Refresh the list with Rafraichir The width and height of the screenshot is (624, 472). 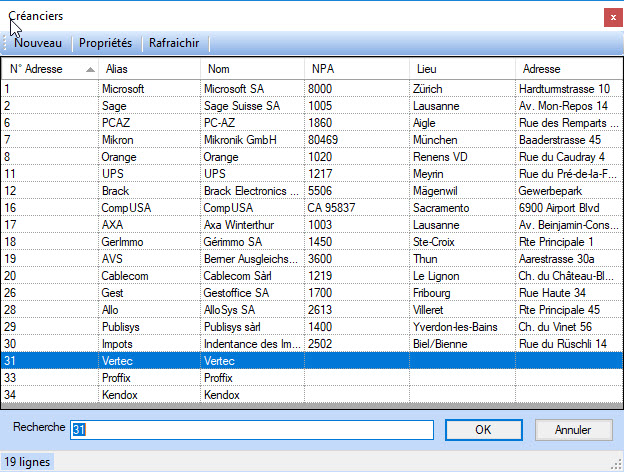[174, 43]
